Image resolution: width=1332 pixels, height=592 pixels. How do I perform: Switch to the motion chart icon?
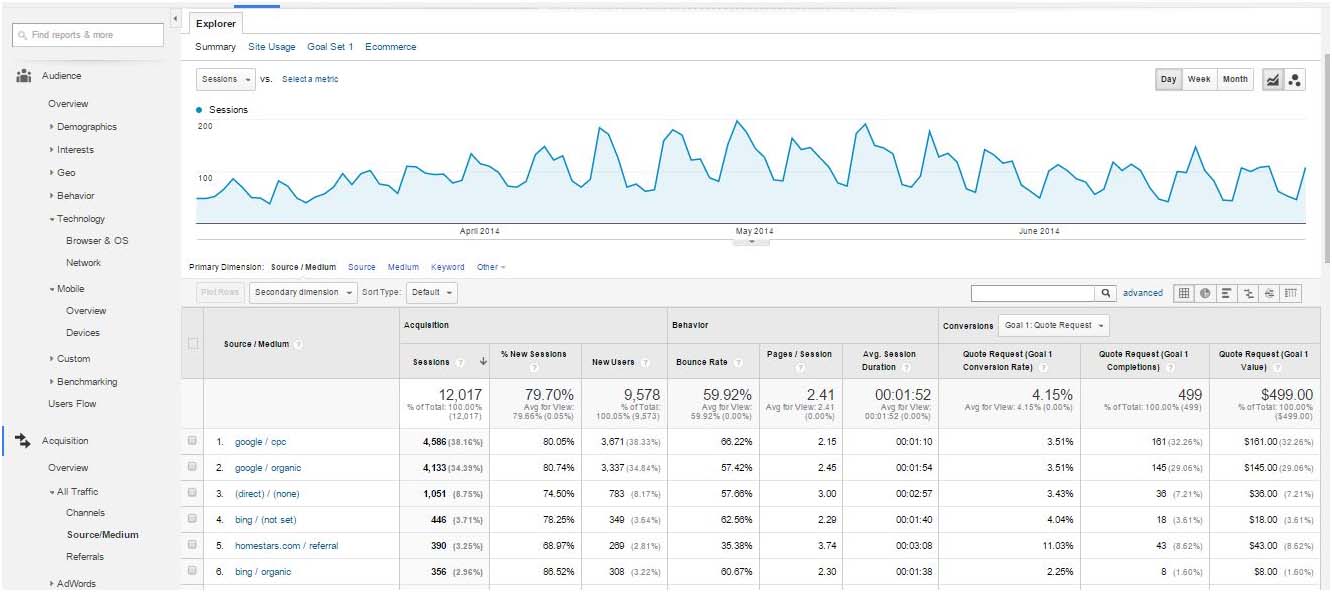(1294, 80)
